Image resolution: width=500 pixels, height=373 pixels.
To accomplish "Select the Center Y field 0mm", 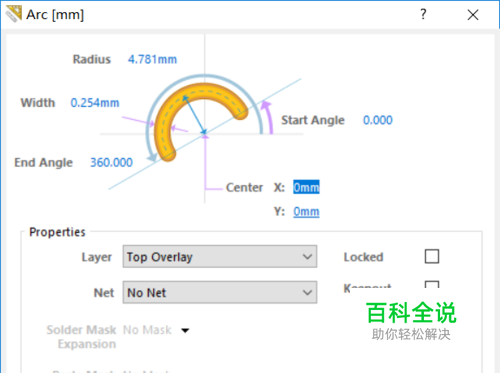I will (x=306, y=211).
